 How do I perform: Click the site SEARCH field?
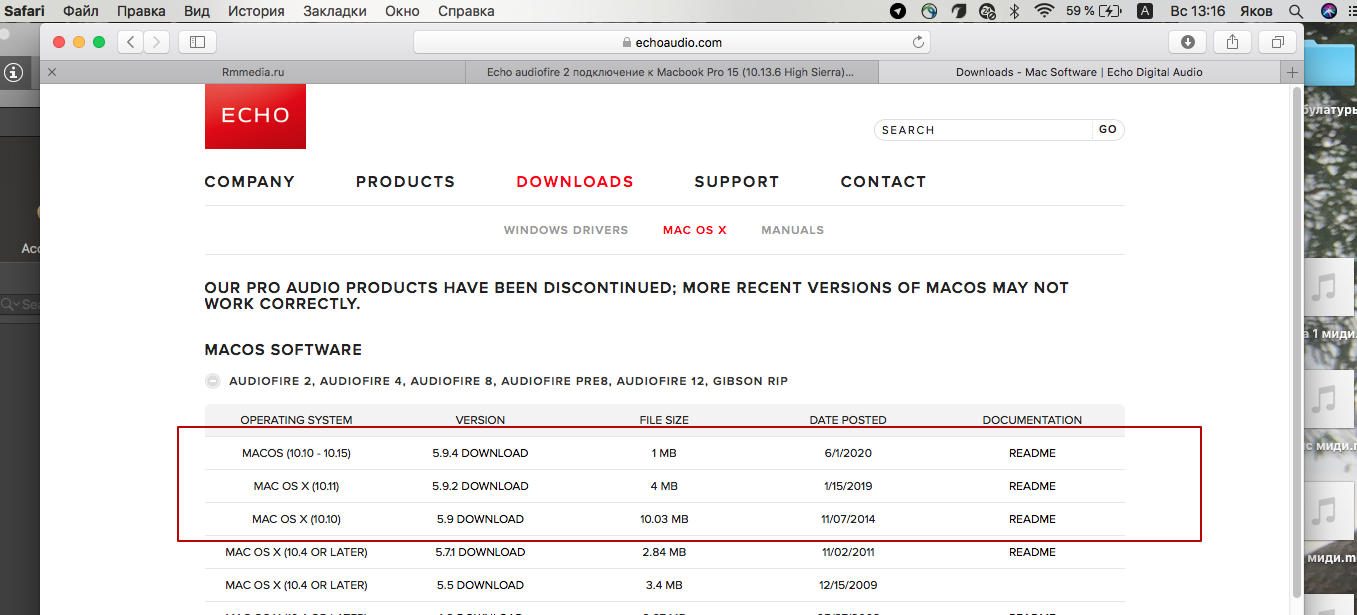tap(983, 130)
